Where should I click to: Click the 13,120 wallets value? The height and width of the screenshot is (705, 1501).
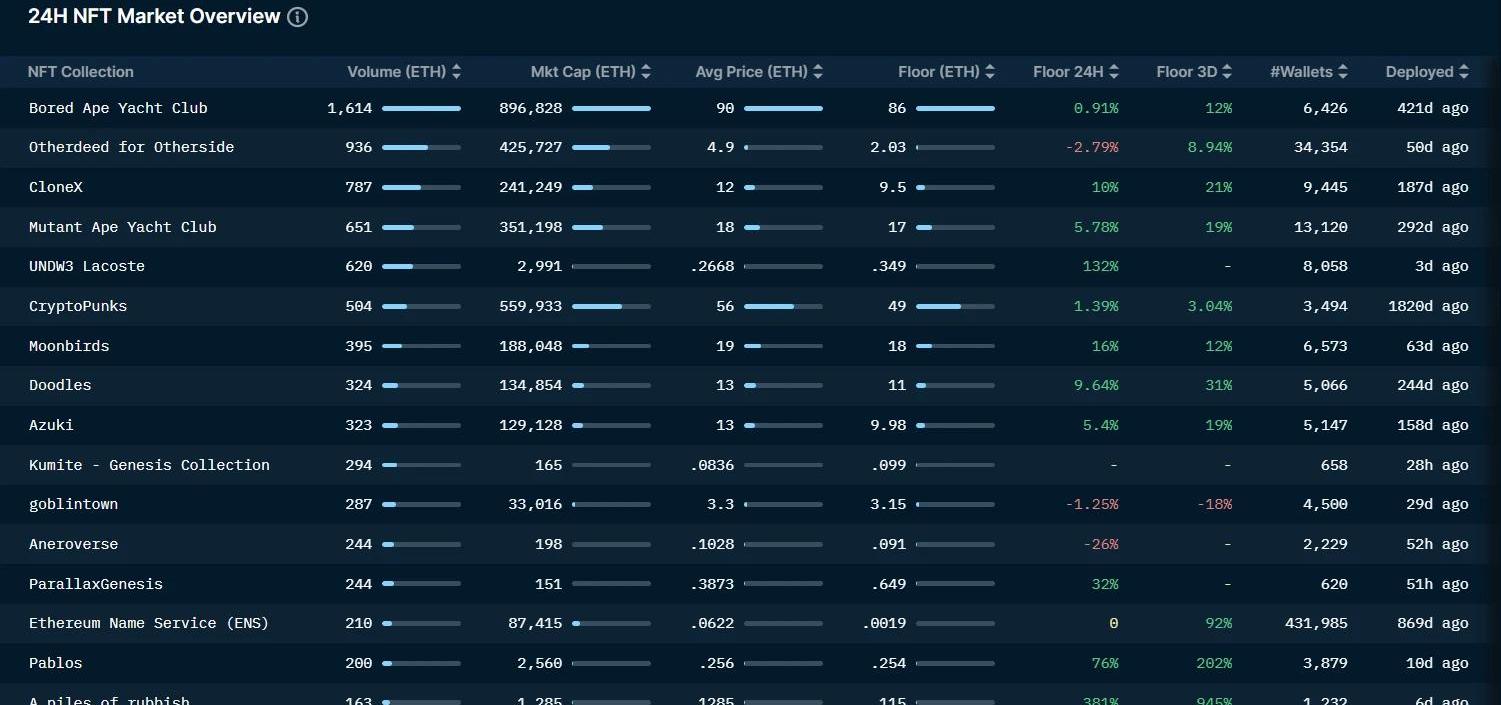tap(1320, 227)
